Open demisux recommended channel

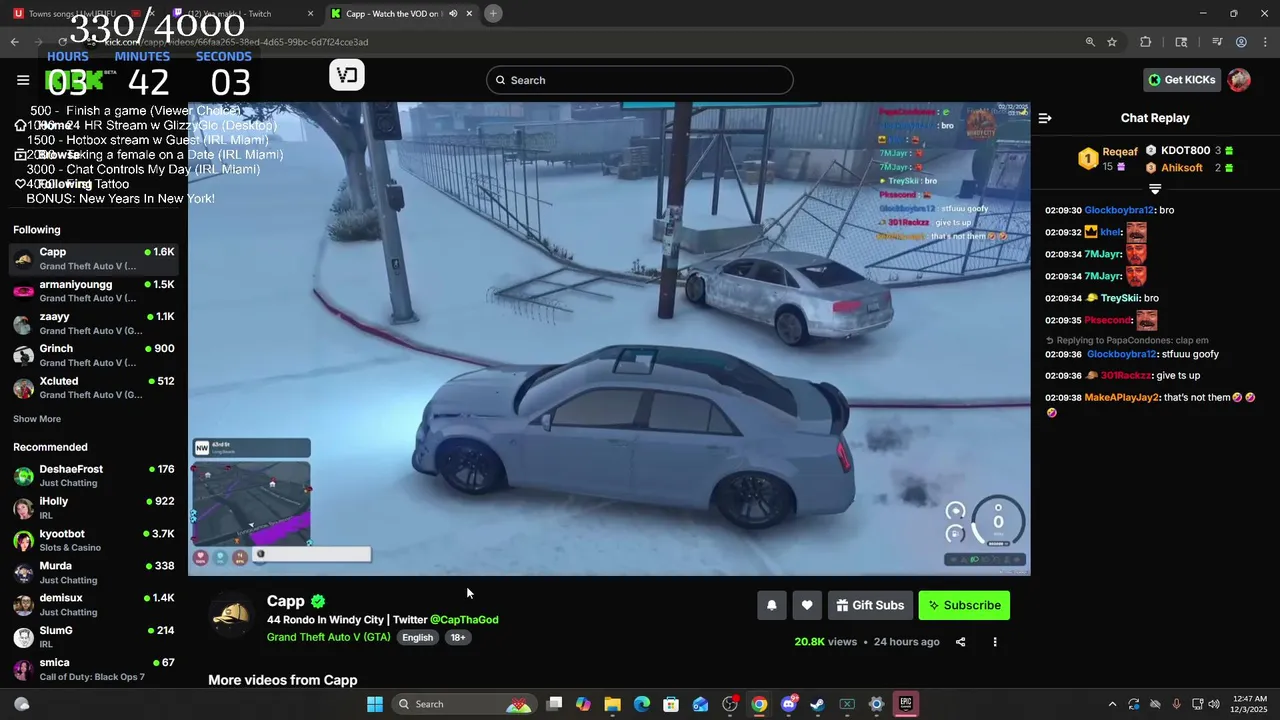tap(94, 605)
